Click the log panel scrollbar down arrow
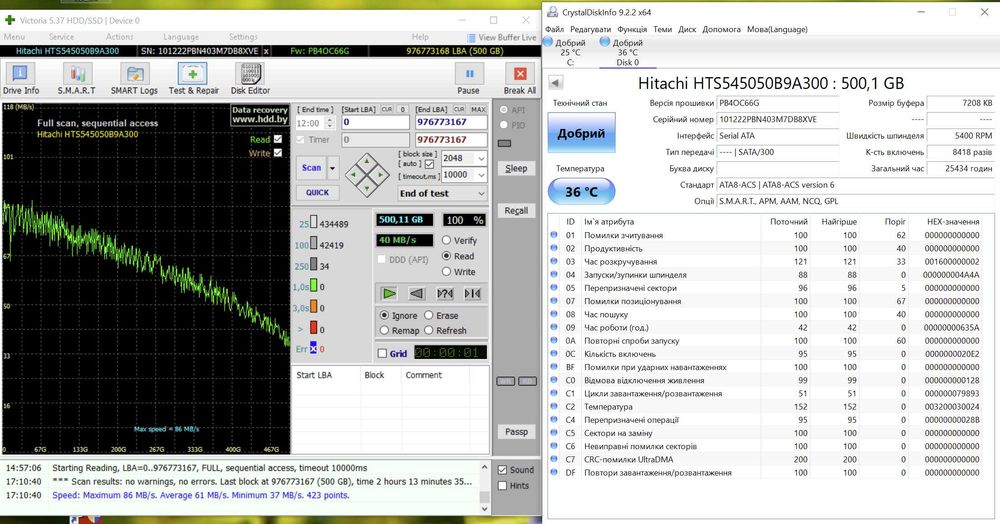Image resolution: width=1000 pixels, height=524 pixels. pyautogui.click(x=485, y=509)
